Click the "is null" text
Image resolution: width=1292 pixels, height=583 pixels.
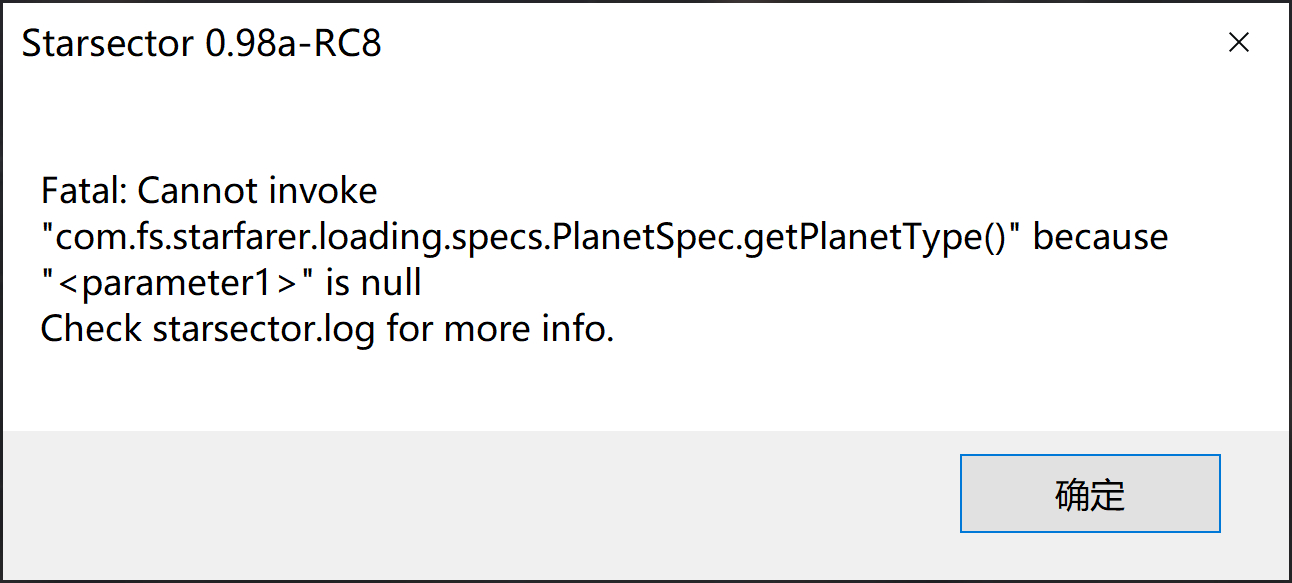pos(374,283)
